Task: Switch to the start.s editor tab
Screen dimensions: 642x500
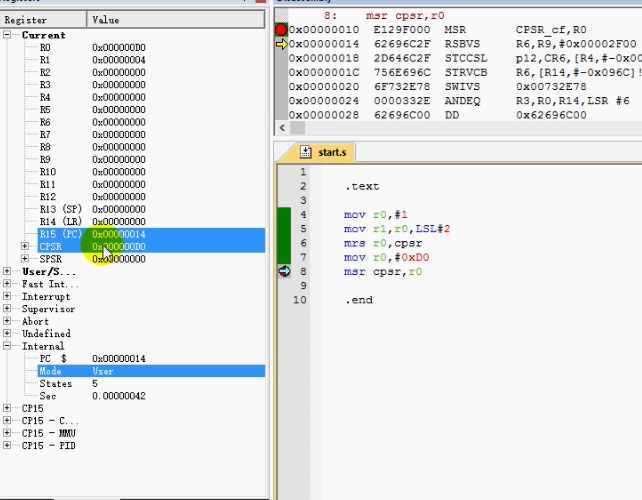Action: pos(331,153)
